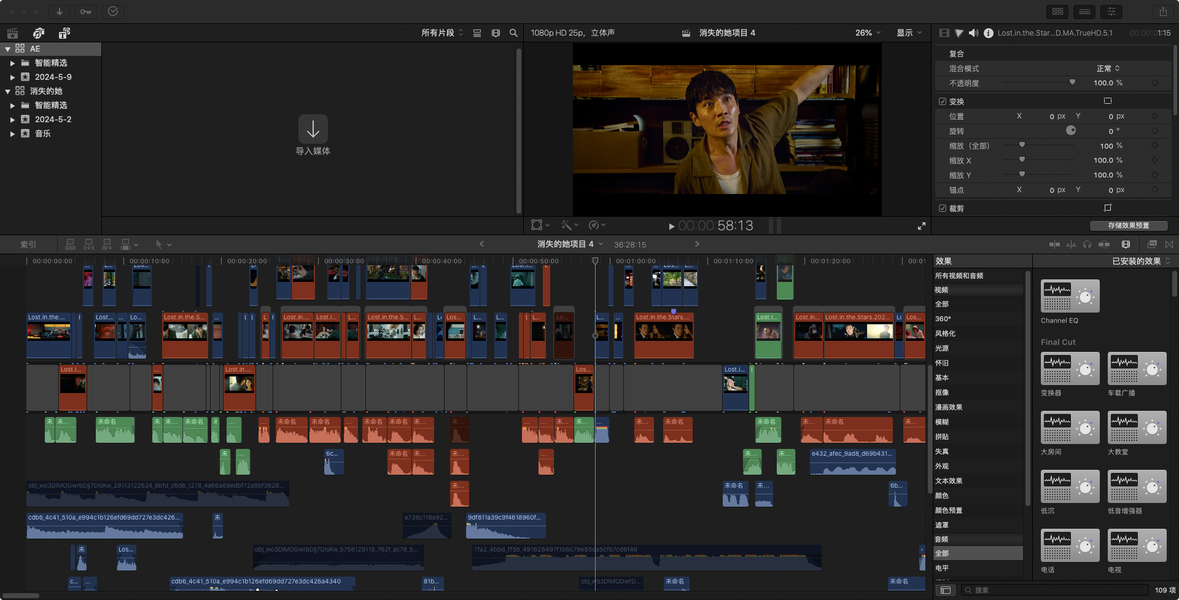1179x600 pixels.
Task: Select the 风格化 effects category
Action: 945,333
